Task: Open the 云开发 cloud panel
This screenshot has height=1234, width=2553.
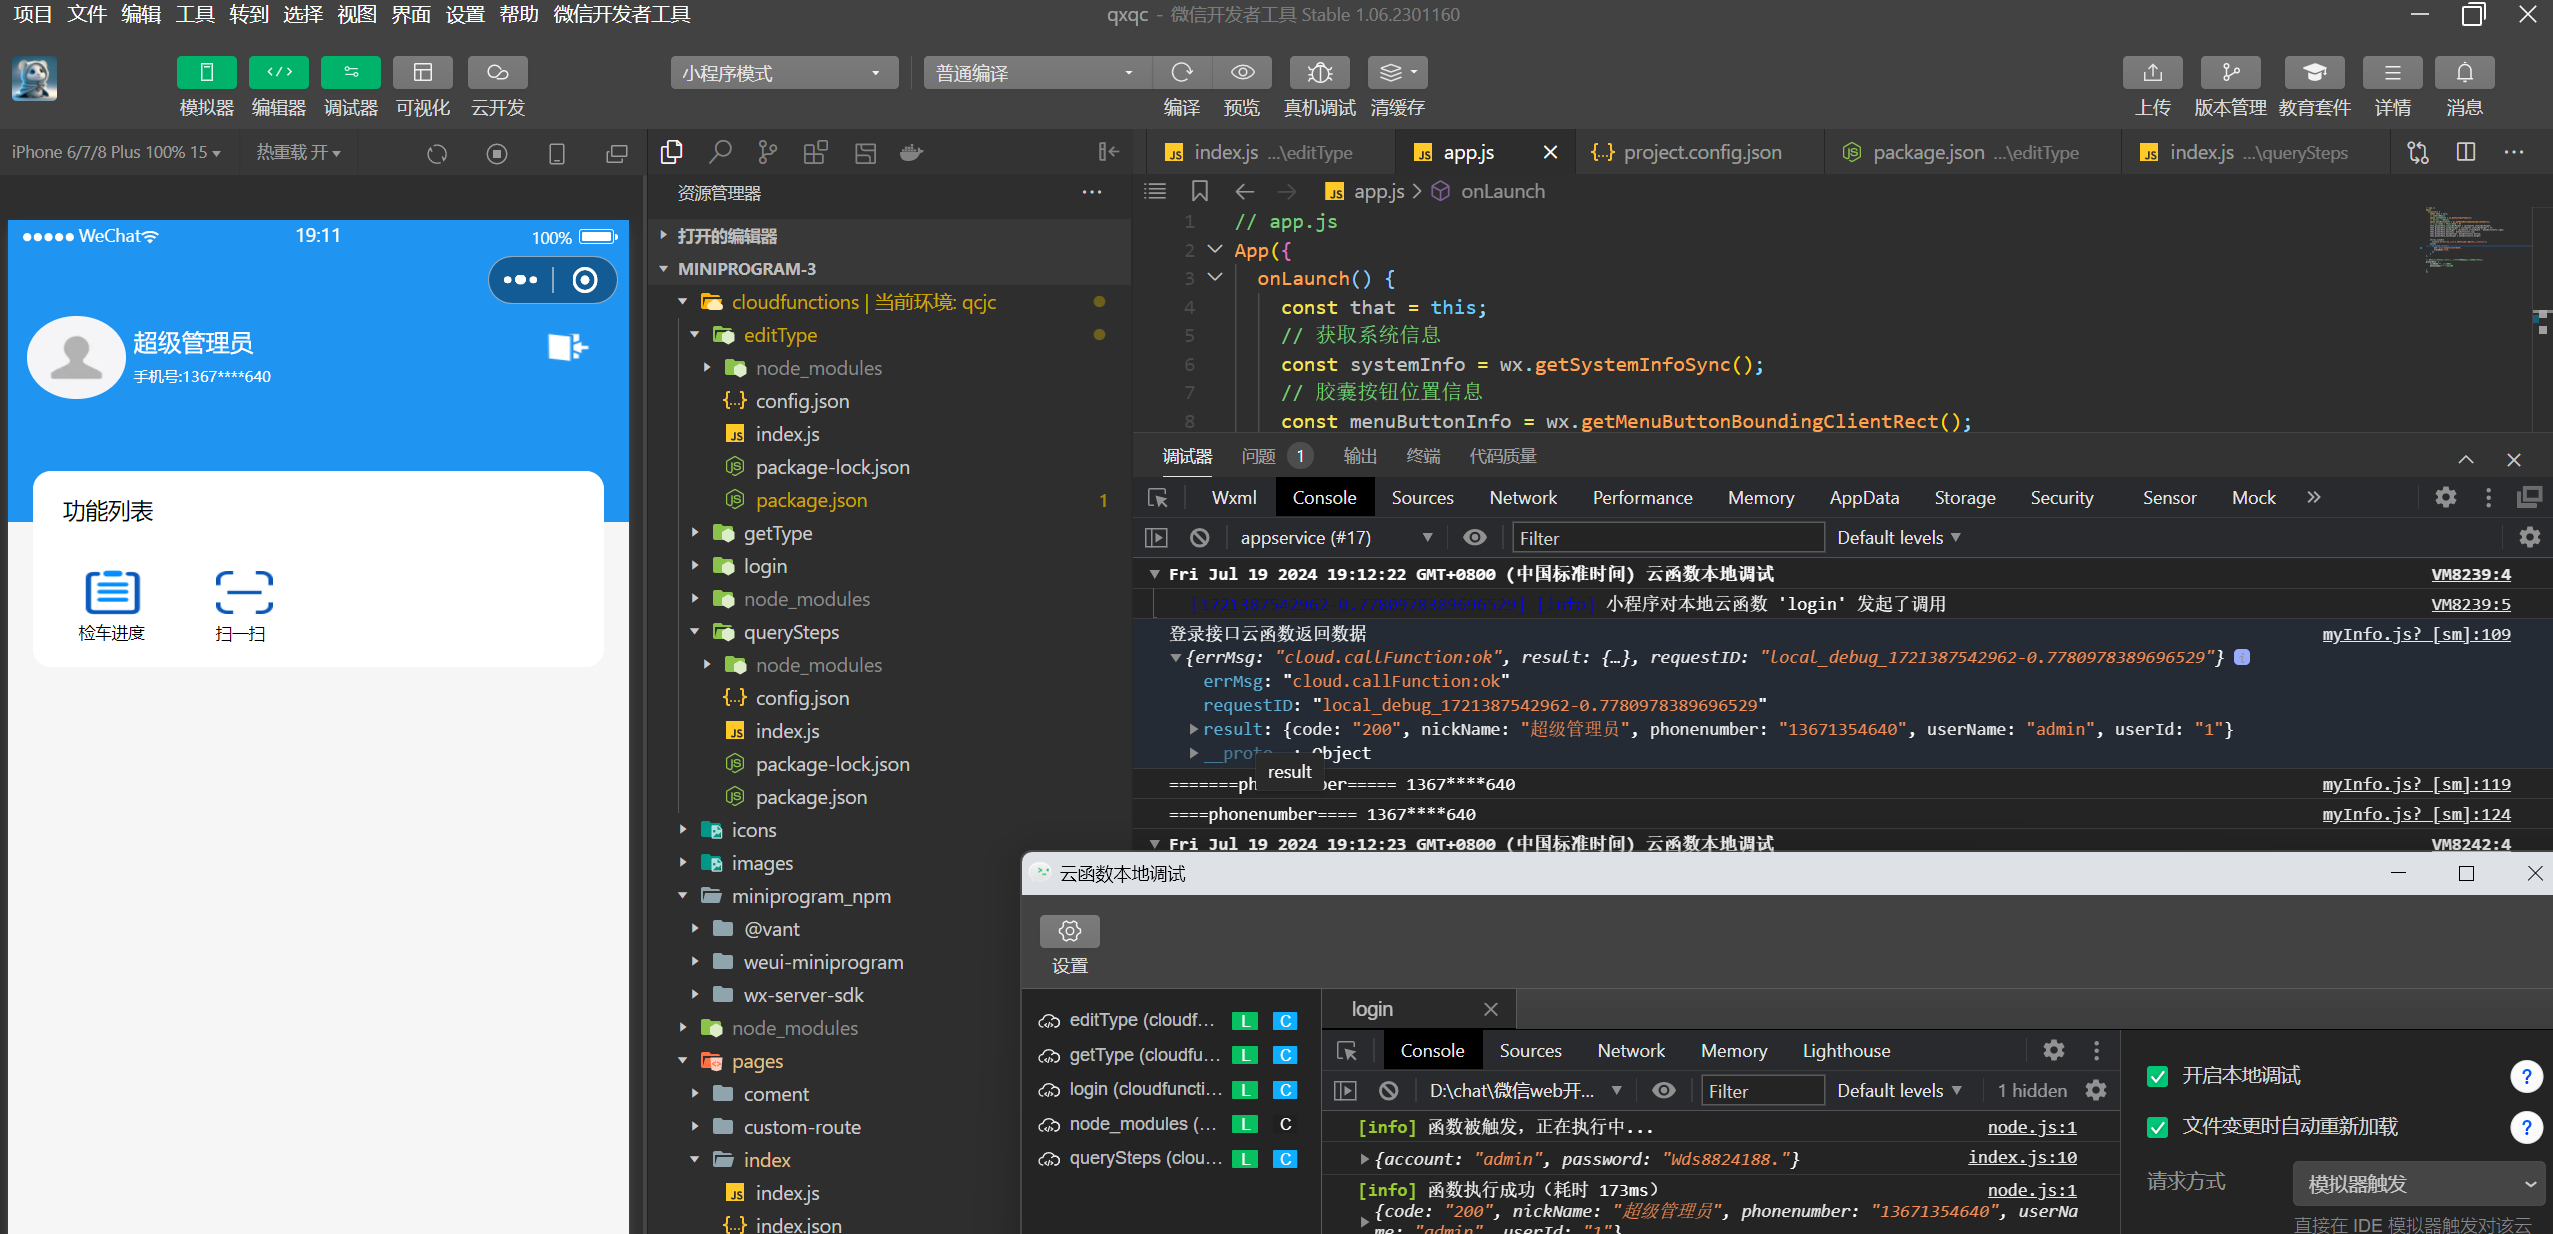Action: click(x=497, y=73)
